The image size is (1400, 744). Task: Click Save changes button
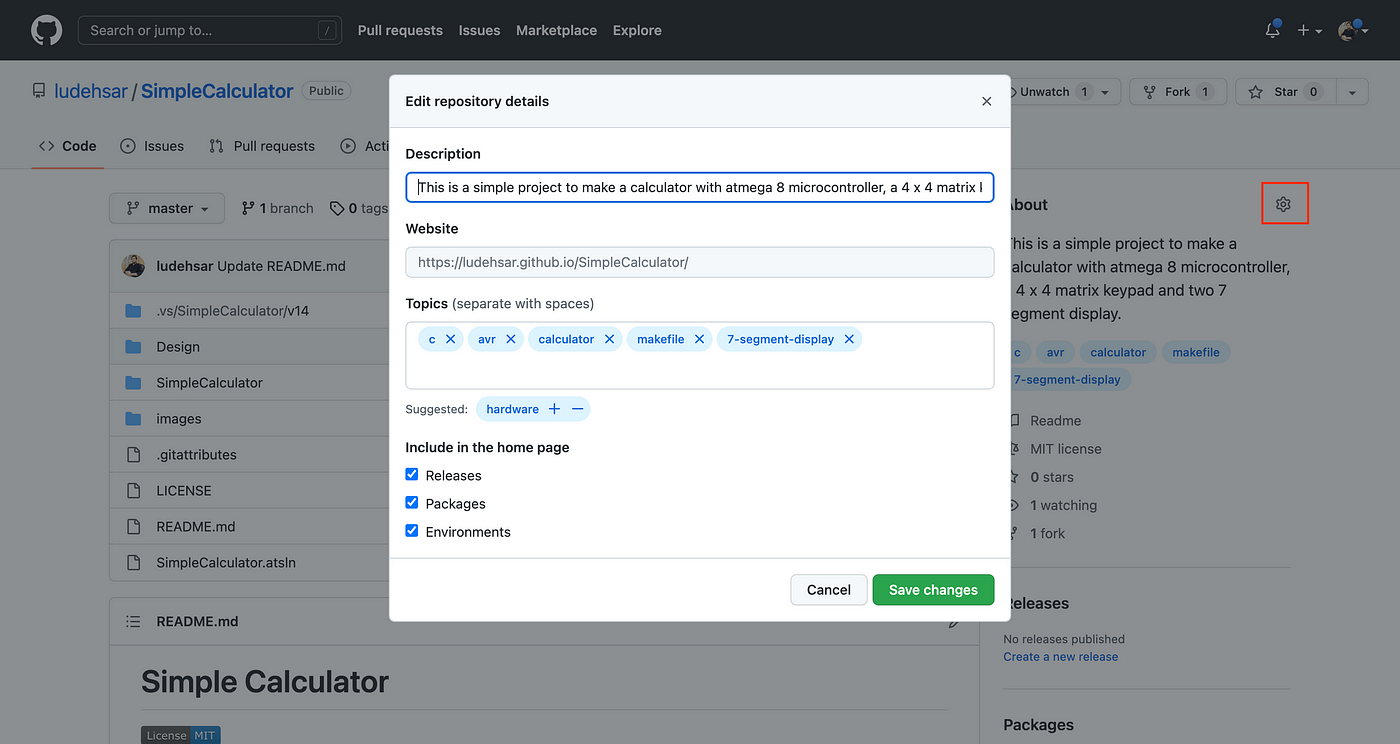pos(933,590)
